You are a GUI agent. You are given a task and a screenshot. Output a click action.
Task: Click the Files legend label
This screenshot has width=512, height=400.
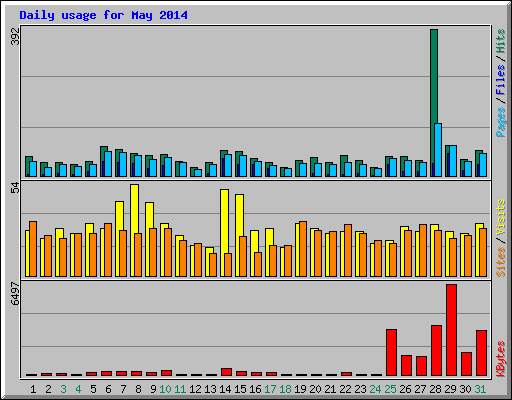coord(501,80)
